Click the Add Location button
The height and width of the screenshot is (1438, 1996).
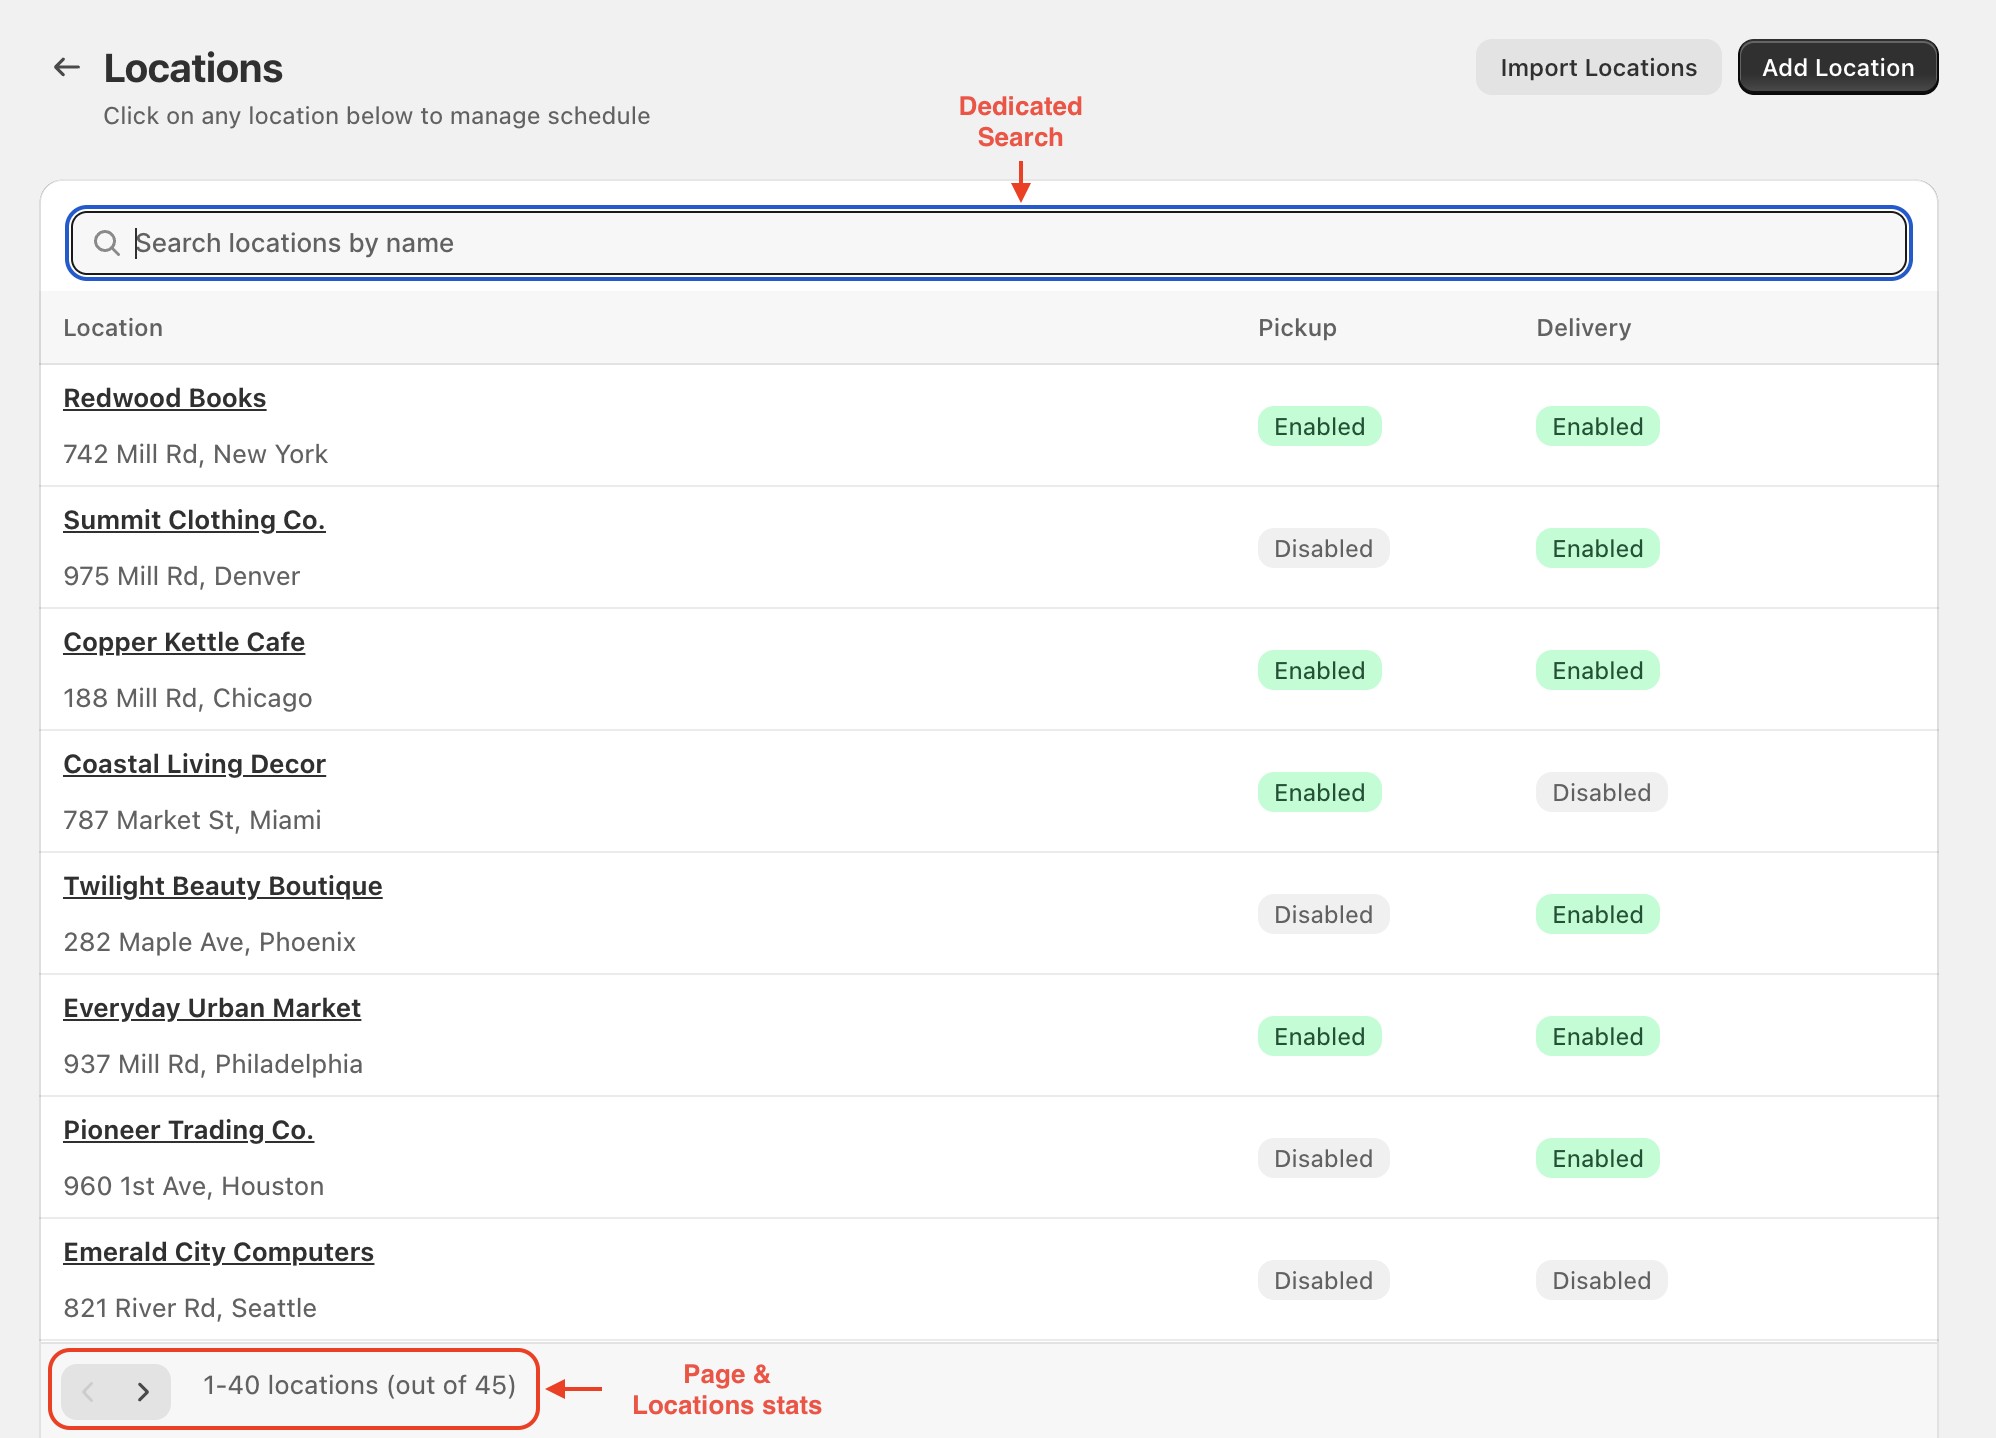[1837, 67]
